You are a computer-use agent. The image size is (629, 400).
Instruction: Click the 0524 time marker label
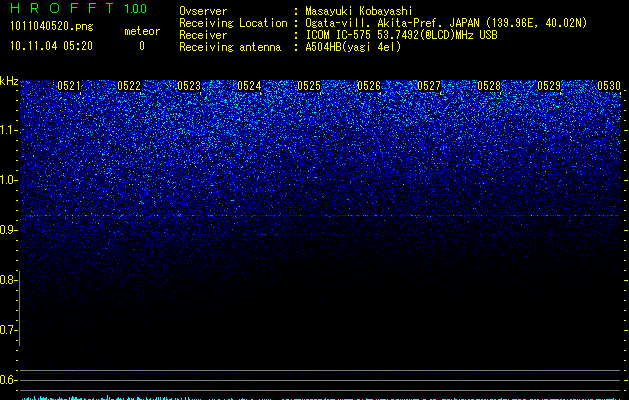pos(249,86)
